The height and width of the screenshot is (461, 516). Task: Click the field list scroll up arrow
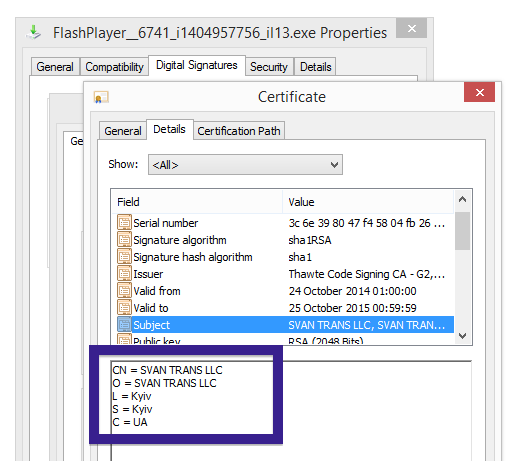(x=462, y=200)
